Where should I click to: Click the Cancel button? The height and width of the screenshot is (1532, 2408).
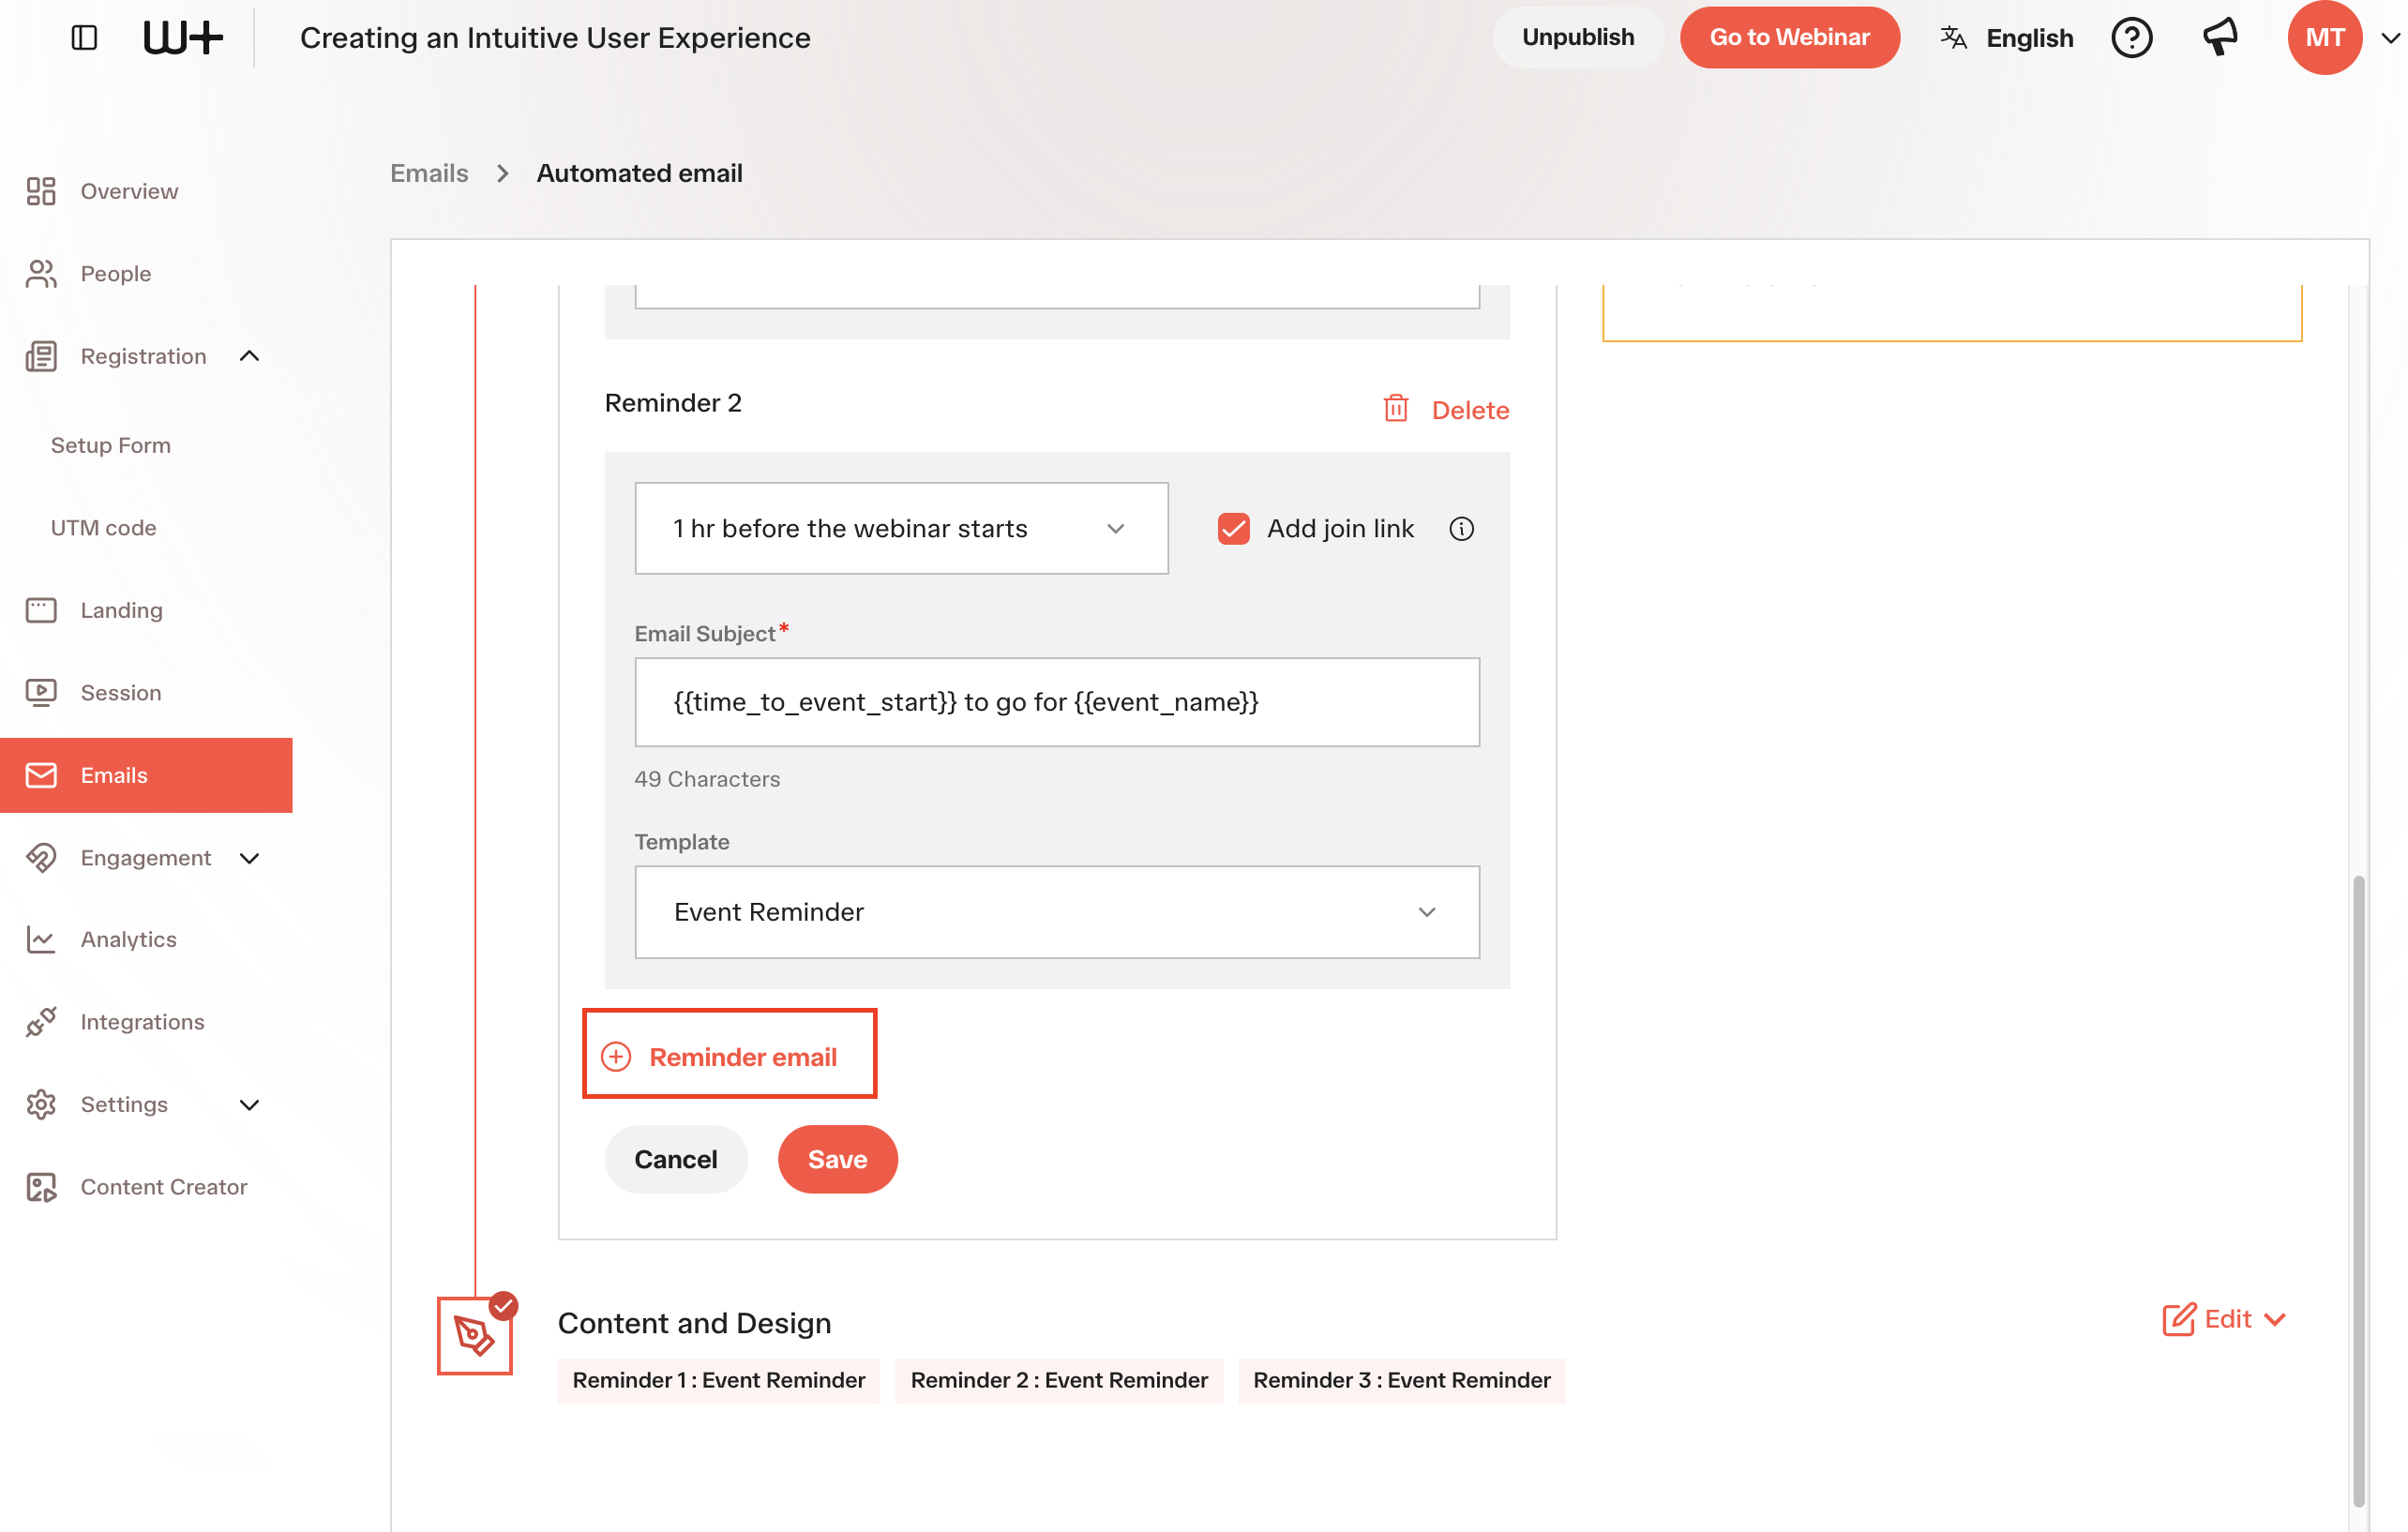click(x=675, y=1159)
